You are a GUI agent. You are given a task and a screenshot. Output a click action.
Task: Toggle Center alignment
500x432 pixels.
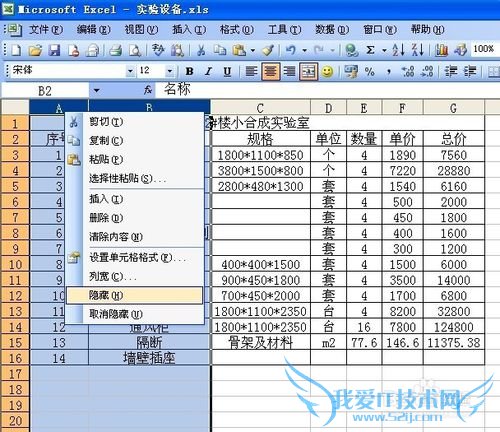[270, 71]
